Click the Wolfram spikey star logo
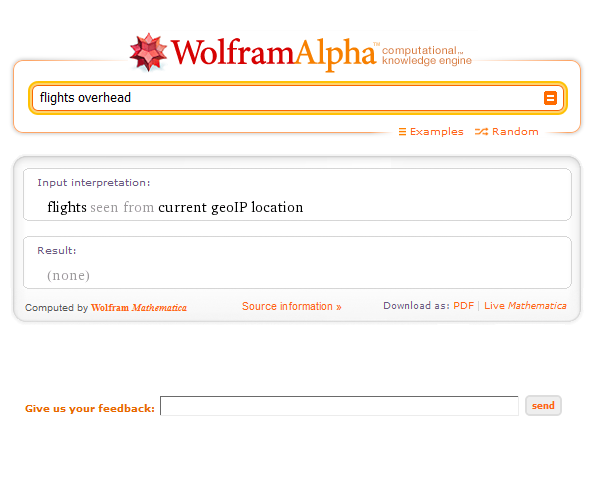This screenshot has height=491, width=594. pos(148,52)
